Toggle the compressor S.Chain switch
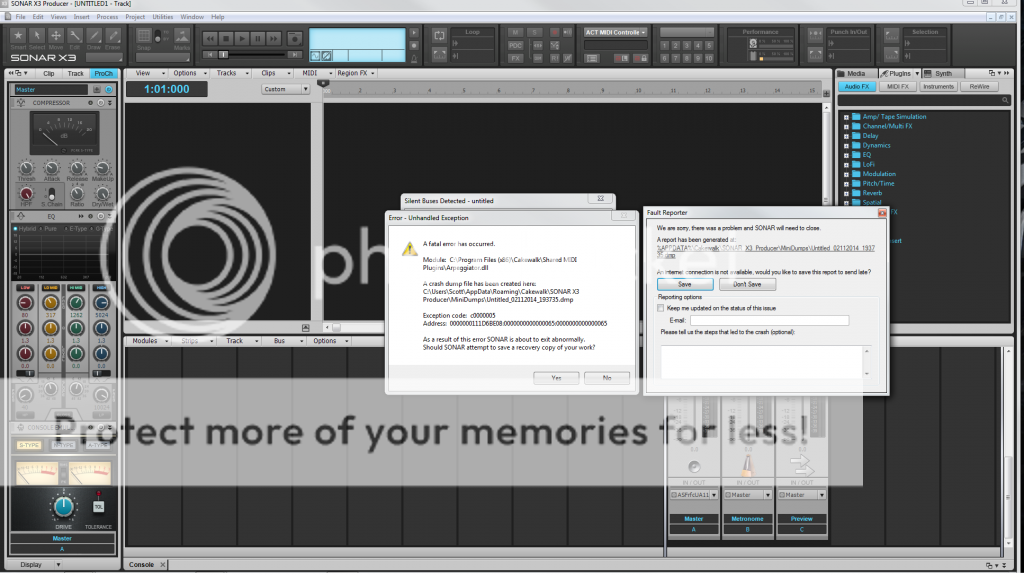The height and width of the screenshot is (575, 1024). [x=54, y=192]
